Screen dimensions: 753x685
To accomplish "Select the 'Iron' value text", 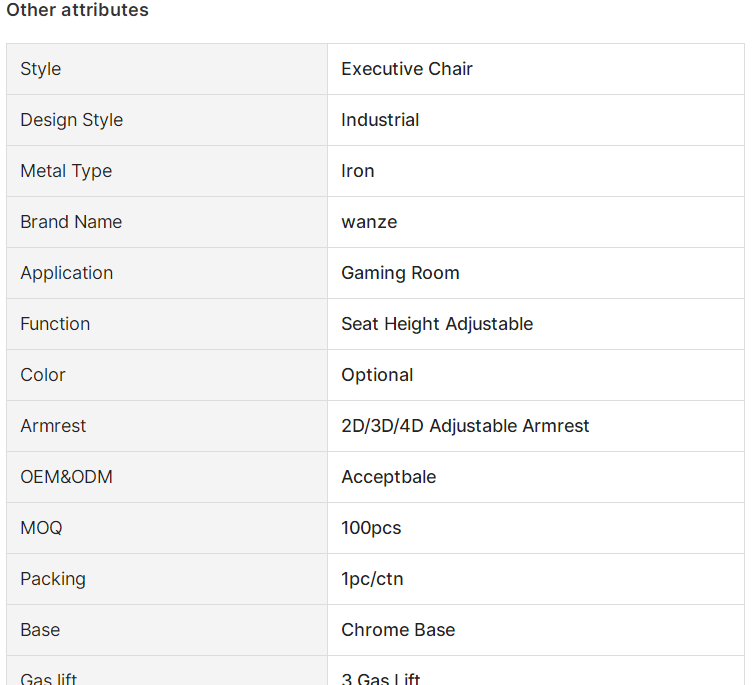I will pyautogui.click(x=358, y=171).
